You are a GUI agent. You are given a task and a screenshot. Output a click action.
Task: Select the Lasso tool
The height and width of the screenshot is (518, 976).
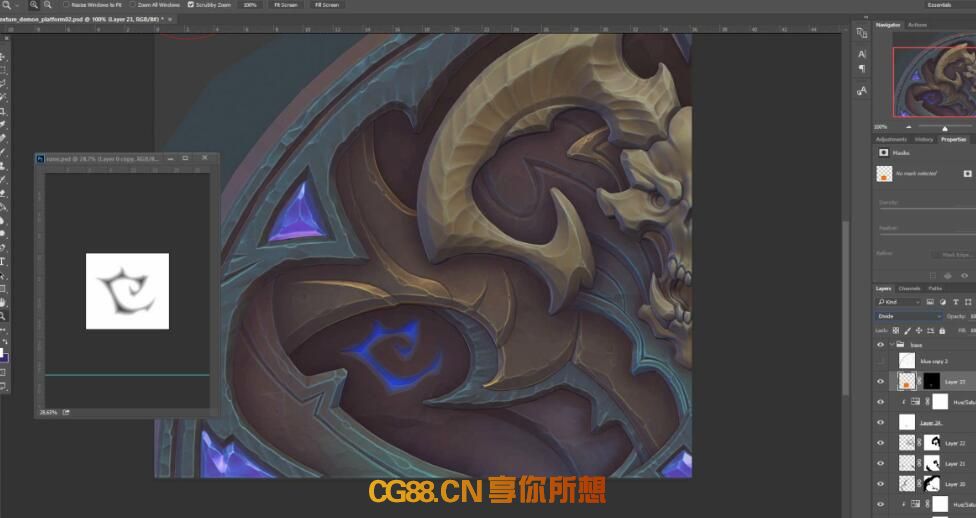pos(3,83)
